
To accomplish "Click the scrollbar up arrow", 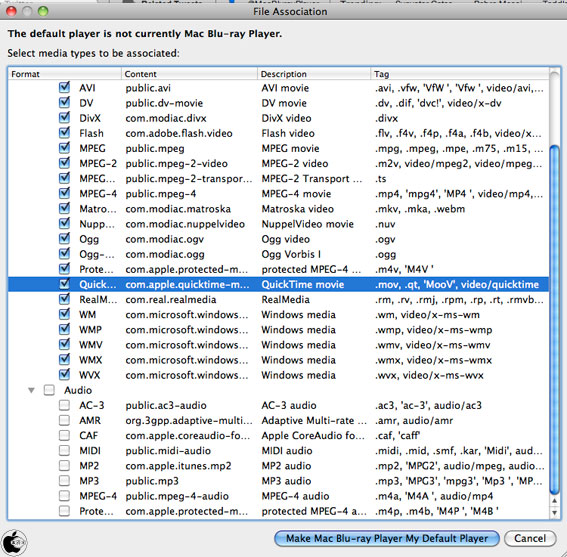I will click(554, 501).
